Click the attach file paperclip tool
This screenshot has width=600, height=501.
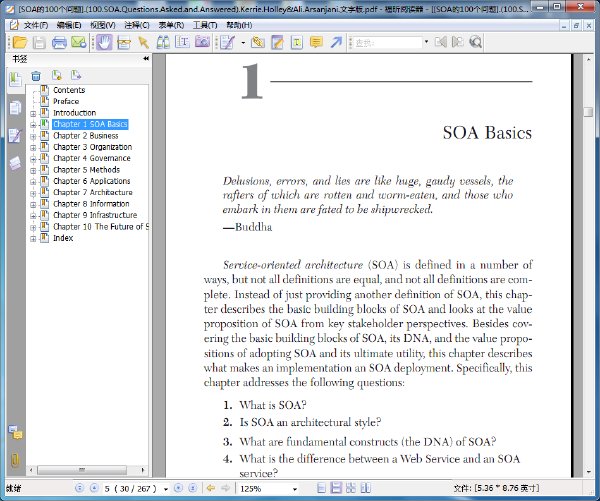pyautogui.click(x=258, y=42)
